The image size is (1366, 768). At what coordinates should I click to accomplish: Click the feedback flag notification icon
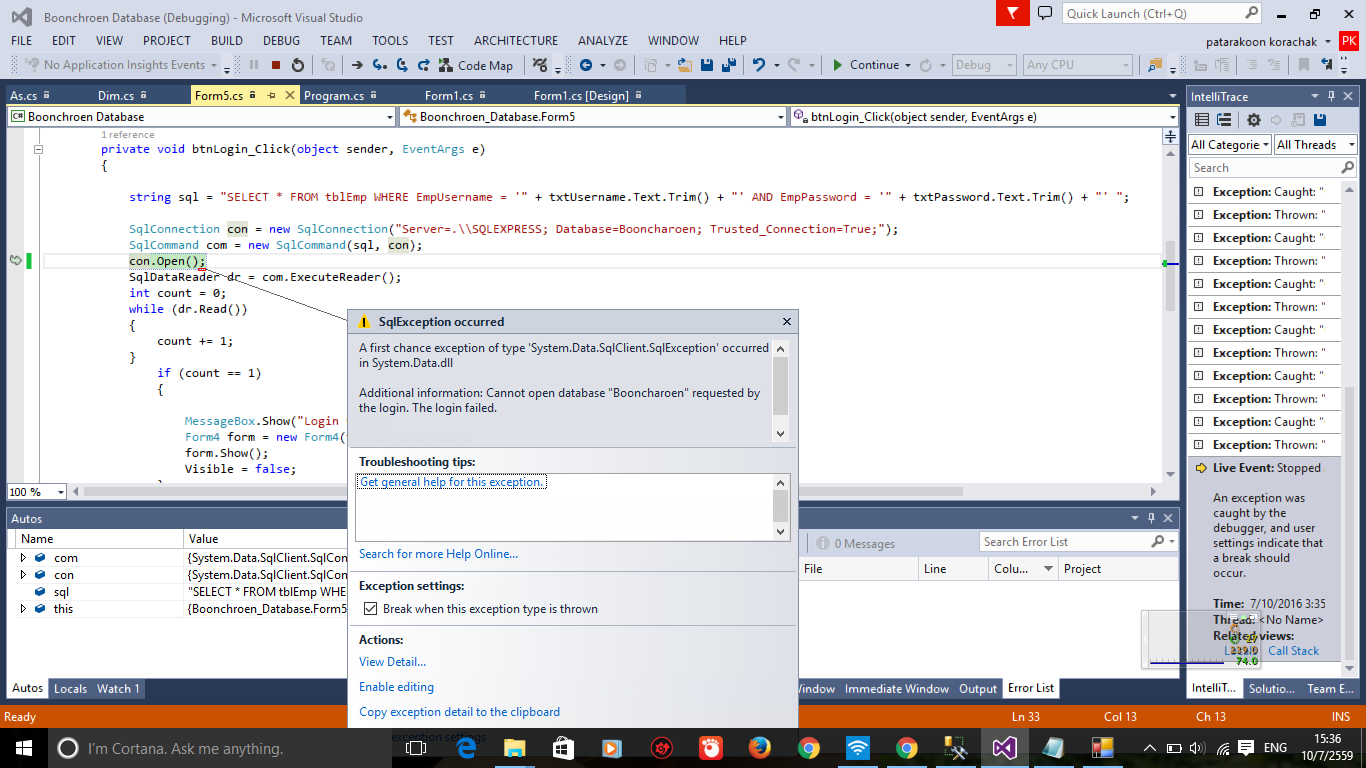(x=1012, y=13)
